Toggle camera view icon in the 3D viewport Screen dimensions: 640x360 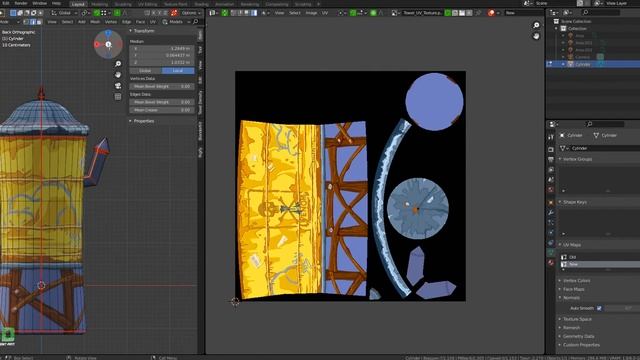pos(118,86)
